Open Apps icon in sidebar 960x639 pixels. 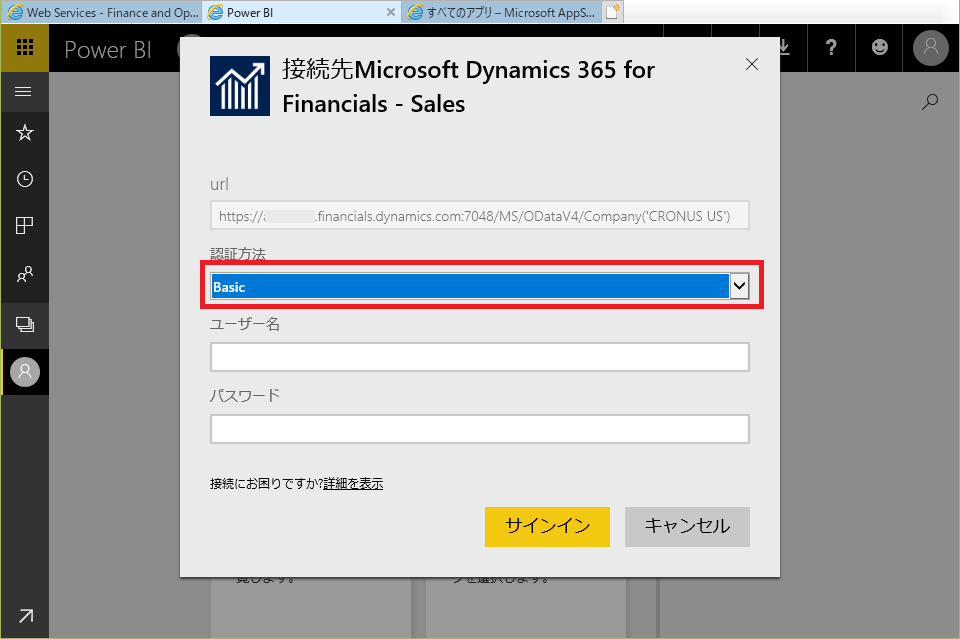pos(24,226)
